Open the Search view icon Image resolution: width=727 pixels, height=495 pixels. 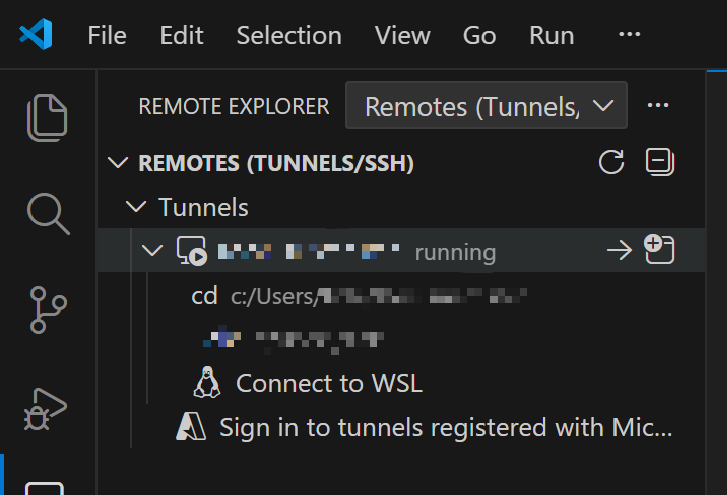pos(47,212)
